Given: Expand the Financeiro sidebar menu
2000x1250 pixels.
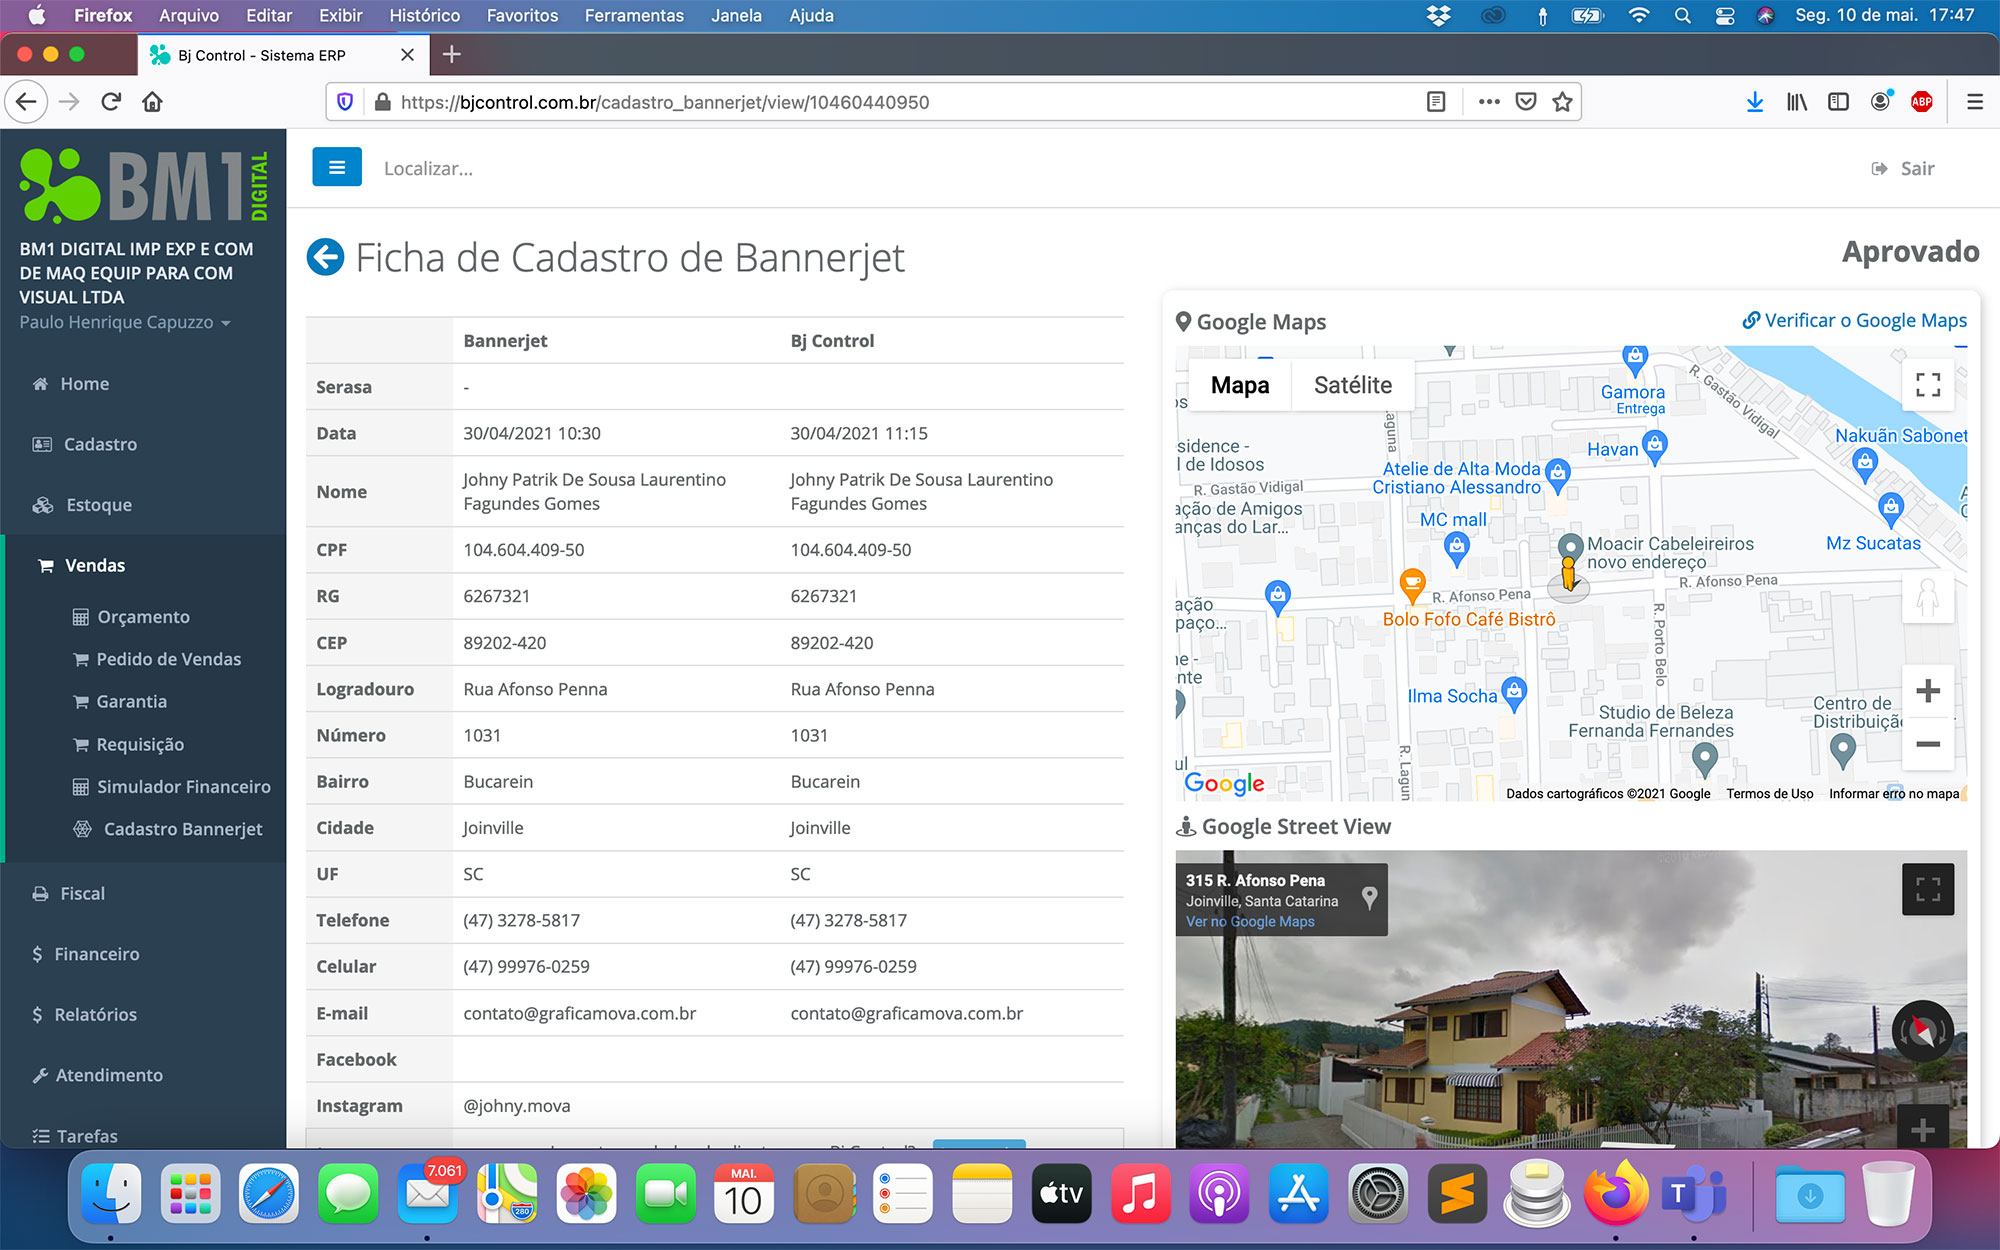Looking at the screenshot, I should 96,954.
